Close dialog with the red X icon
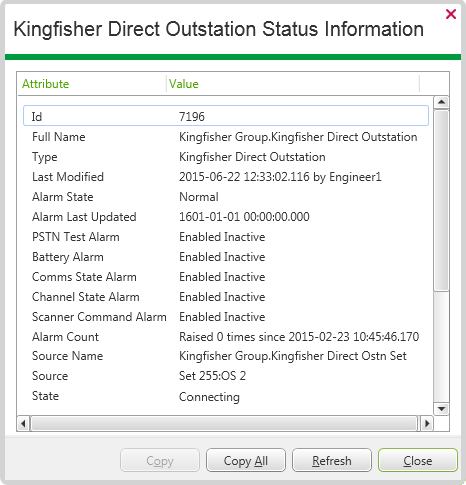This screenshot has height=485, width=466. tap(451, 14)
